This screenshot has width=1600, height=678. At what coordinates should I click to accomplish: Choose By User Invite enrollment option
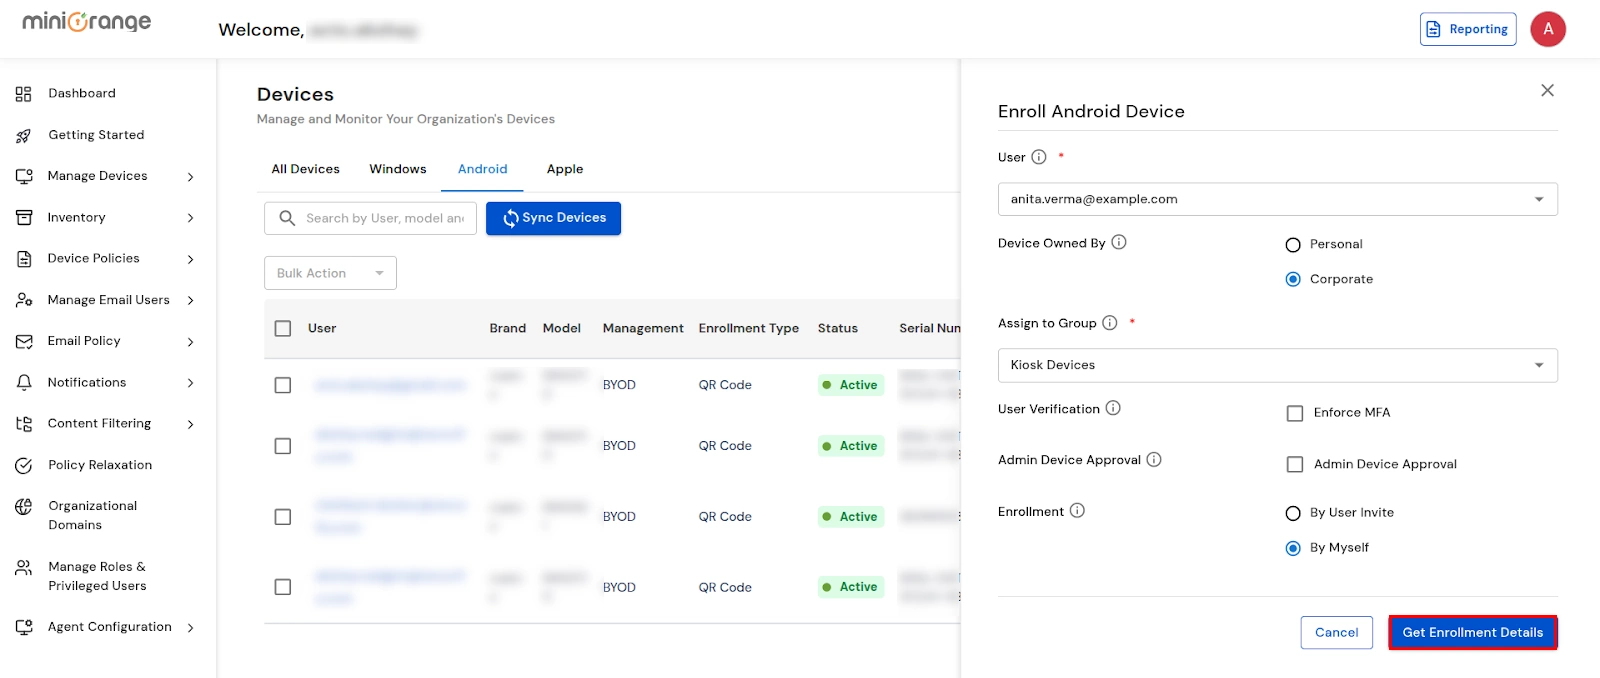(x=1293, y=513)
